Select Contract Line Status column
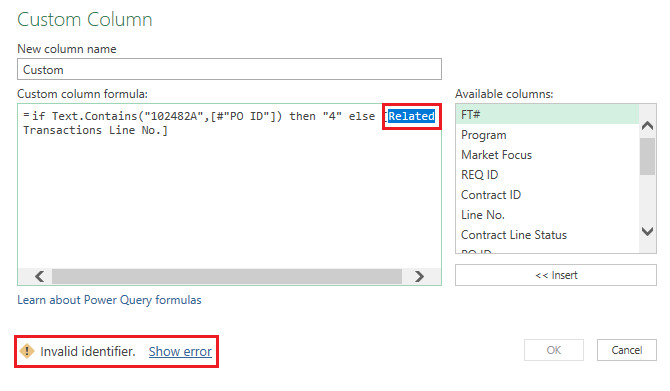Viewport: 670px width, 391px height. [x=547, y=235]
